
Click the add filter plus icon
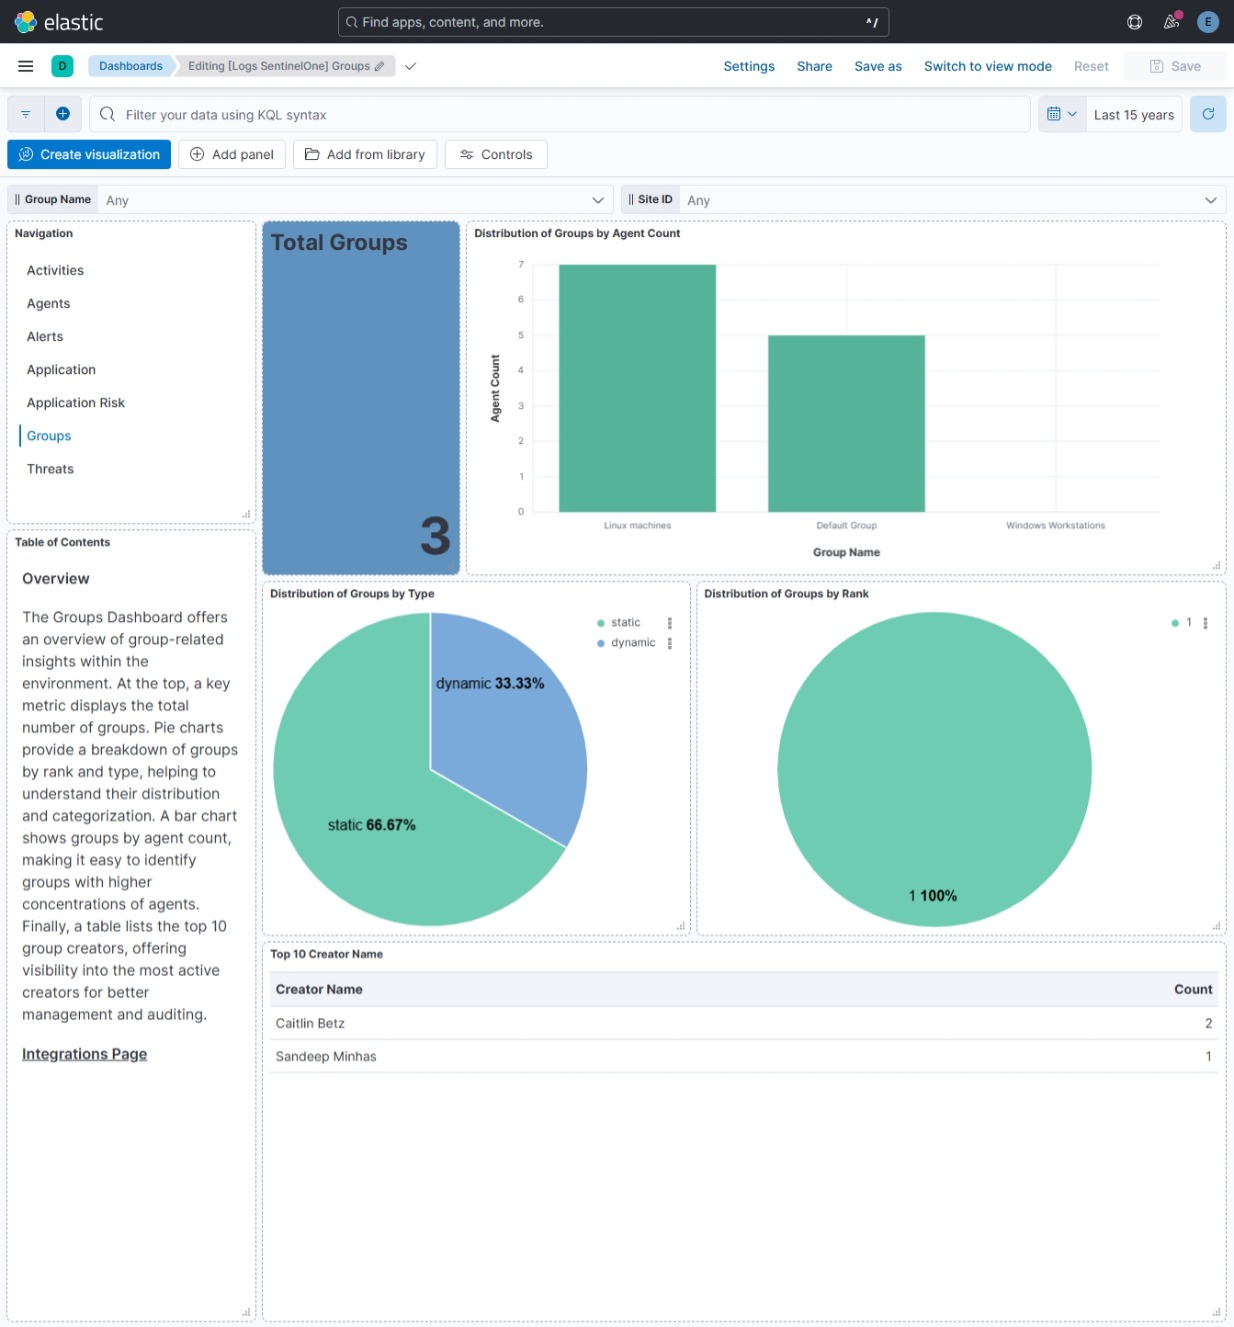coord(62,113)
